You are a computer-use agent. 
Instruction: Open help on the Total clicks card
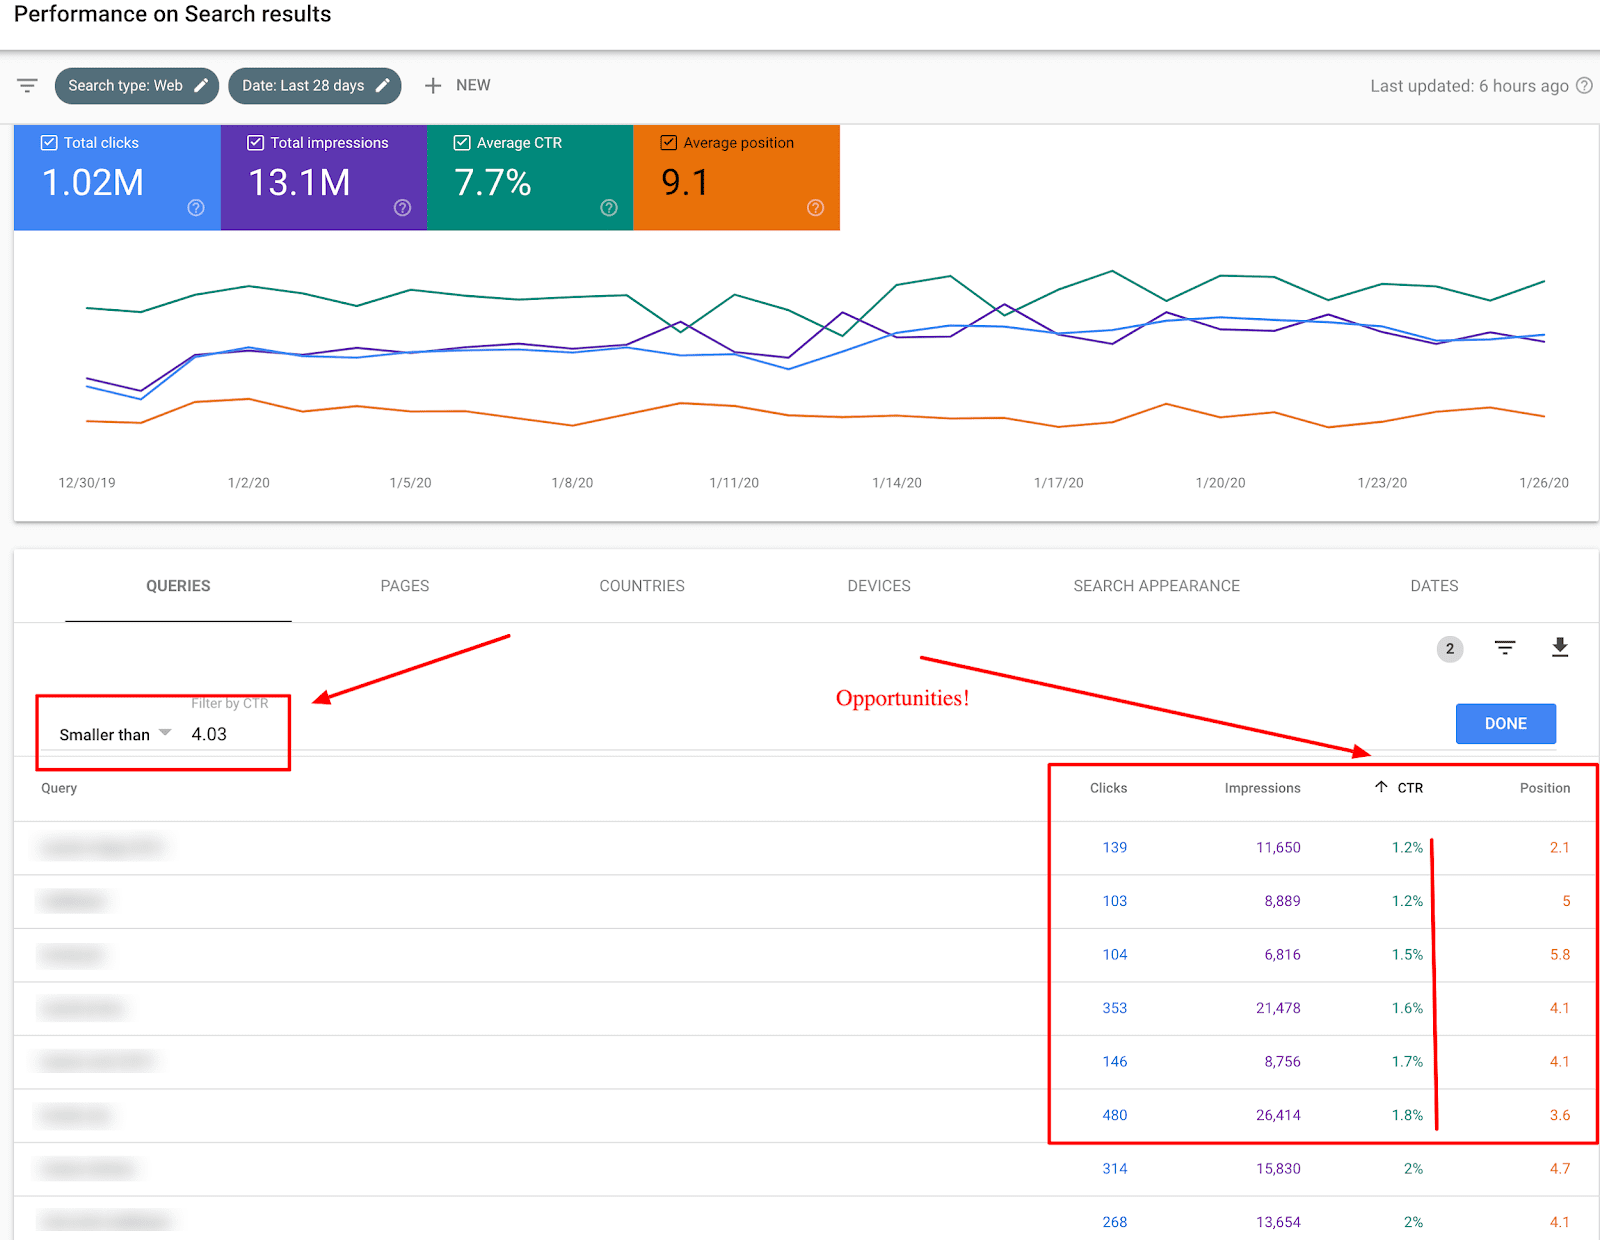click(x=196, y=208)
